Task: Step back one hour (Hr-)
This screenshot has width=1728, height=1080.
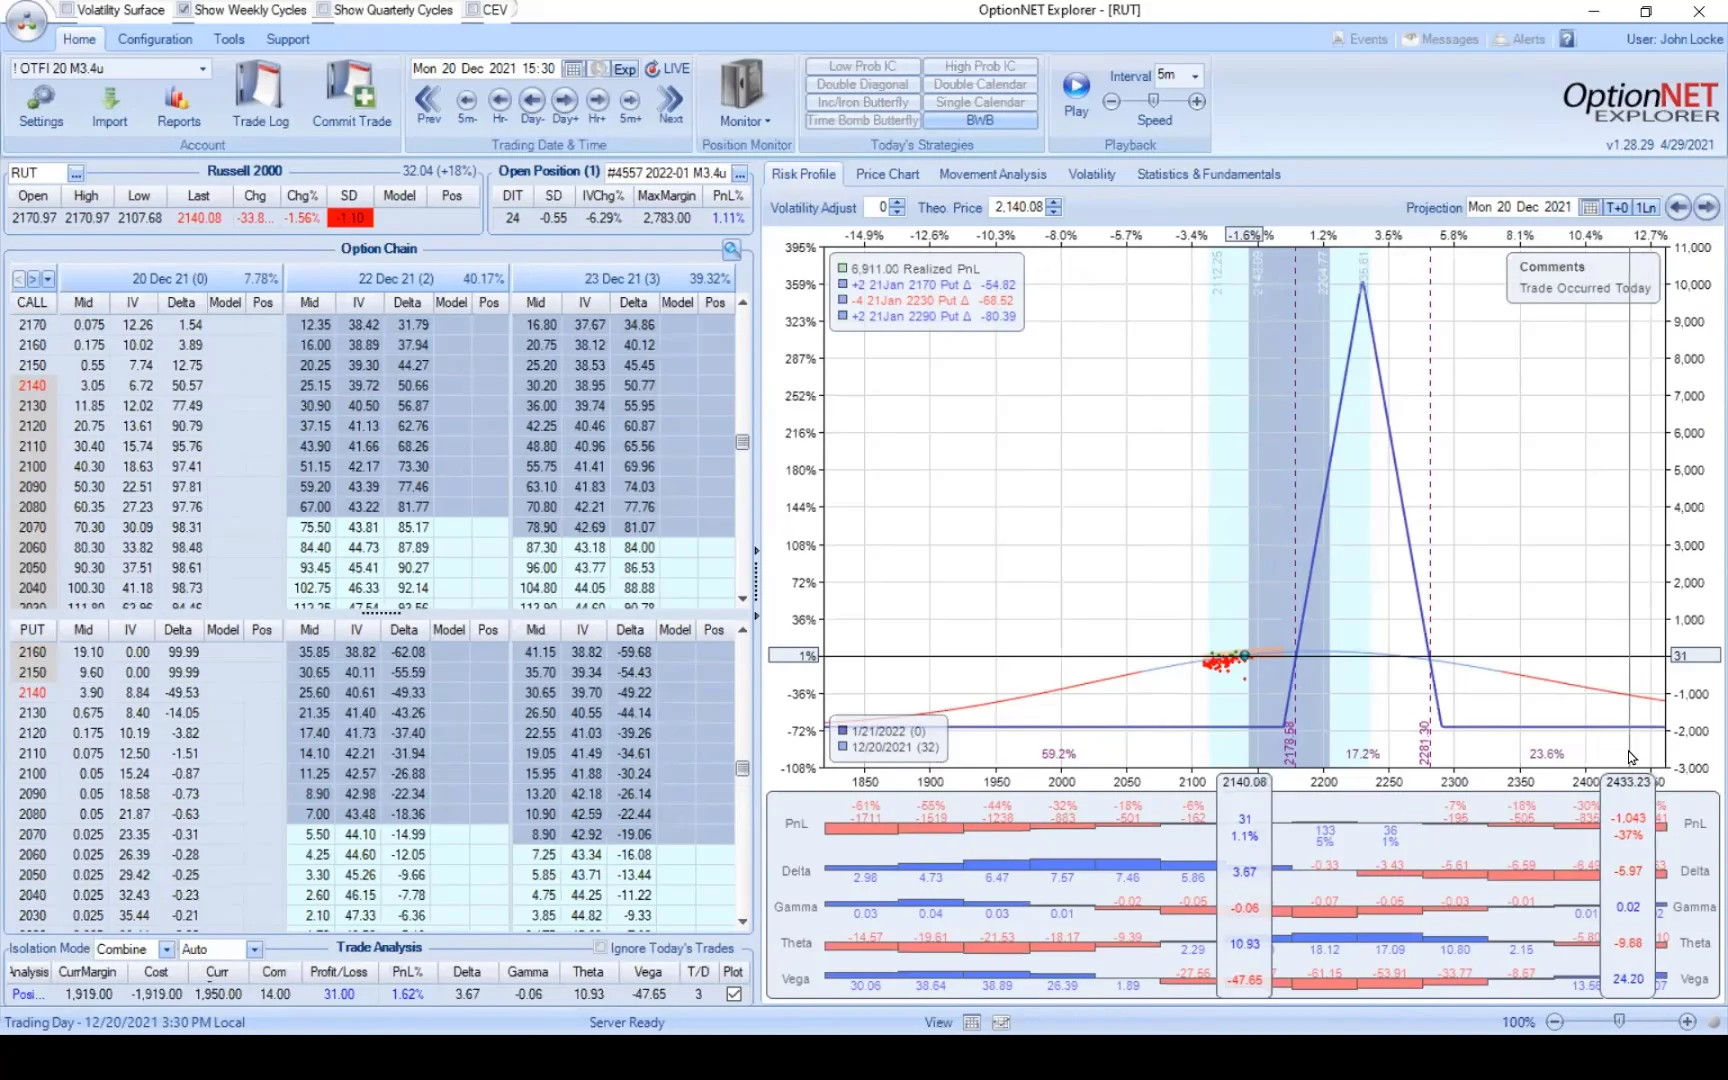Action: coord(500,99)
